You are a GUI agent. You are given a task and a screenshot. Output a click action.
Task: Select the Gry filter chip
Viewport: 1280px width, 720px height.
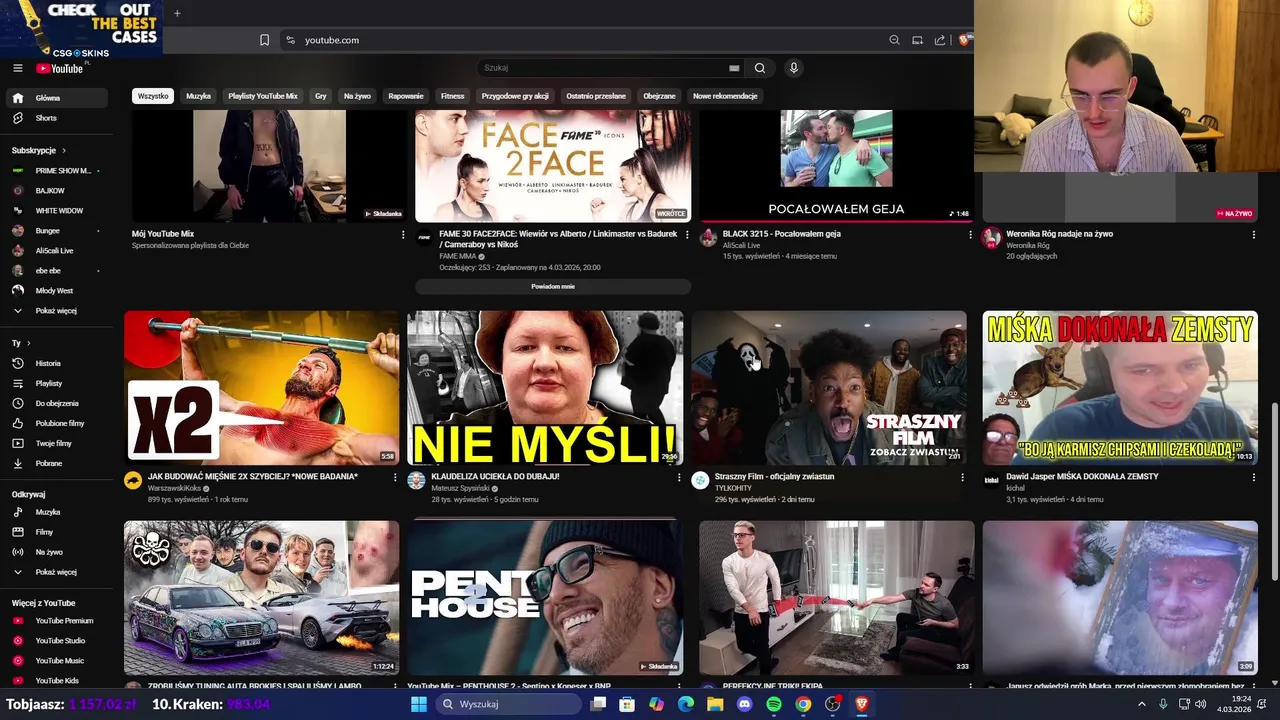[321, 96]
